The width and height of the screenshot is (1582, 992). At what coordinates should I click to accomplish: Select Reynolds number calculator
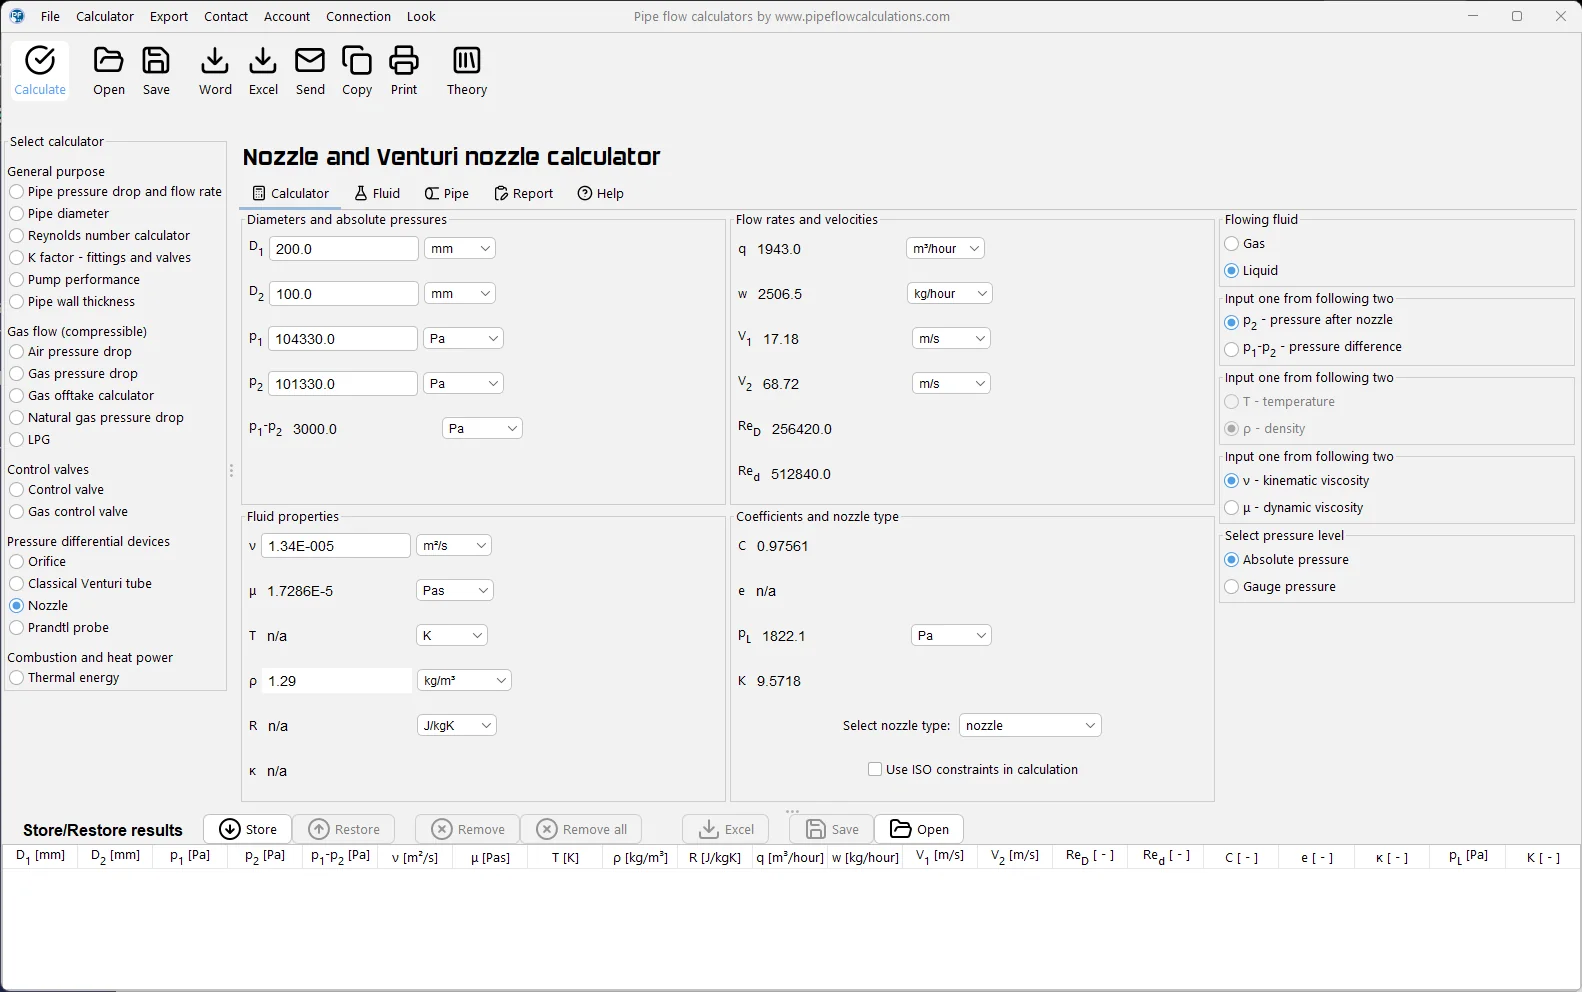tap(99, 235)
